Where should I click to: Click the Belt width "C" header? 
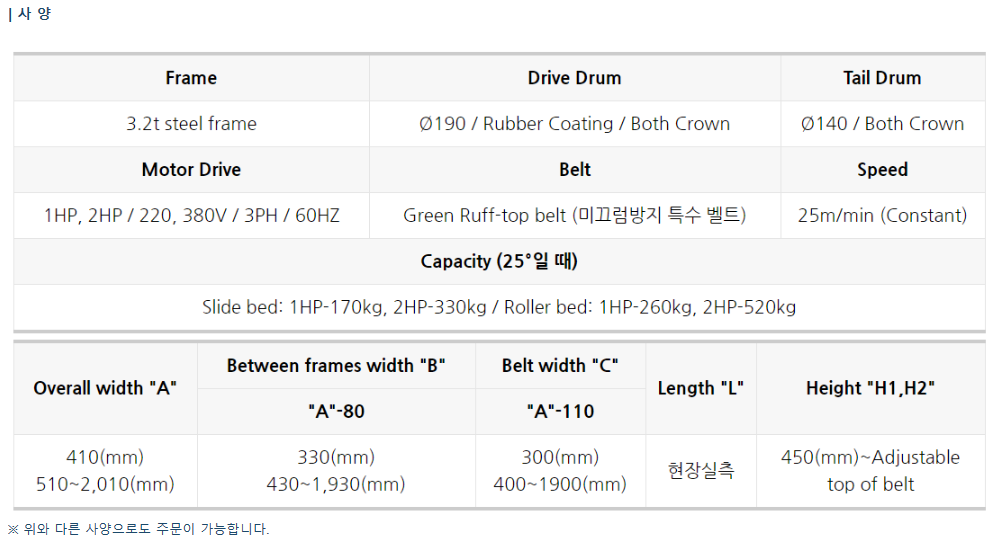[560, 366]
